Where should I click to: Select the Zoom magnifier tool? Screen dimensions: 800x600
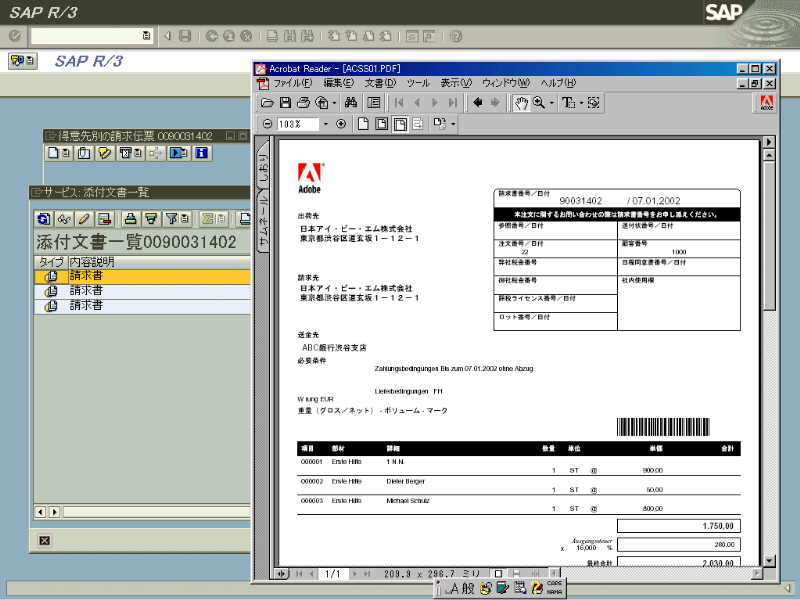539,103
